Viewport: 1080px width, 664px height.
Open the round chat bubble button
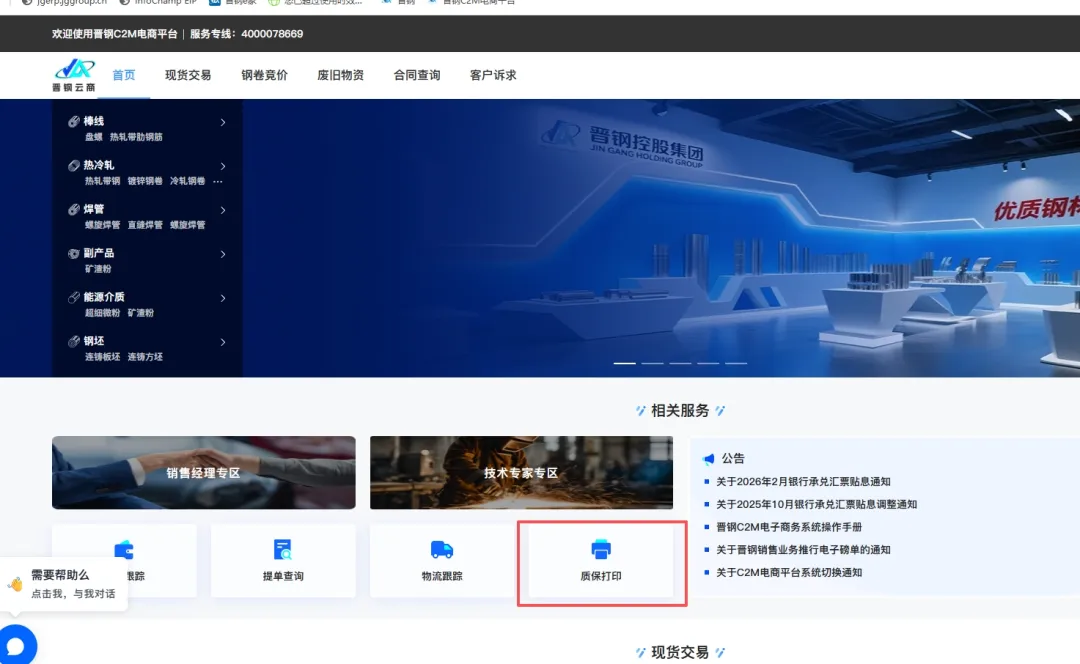click(17, 645)
